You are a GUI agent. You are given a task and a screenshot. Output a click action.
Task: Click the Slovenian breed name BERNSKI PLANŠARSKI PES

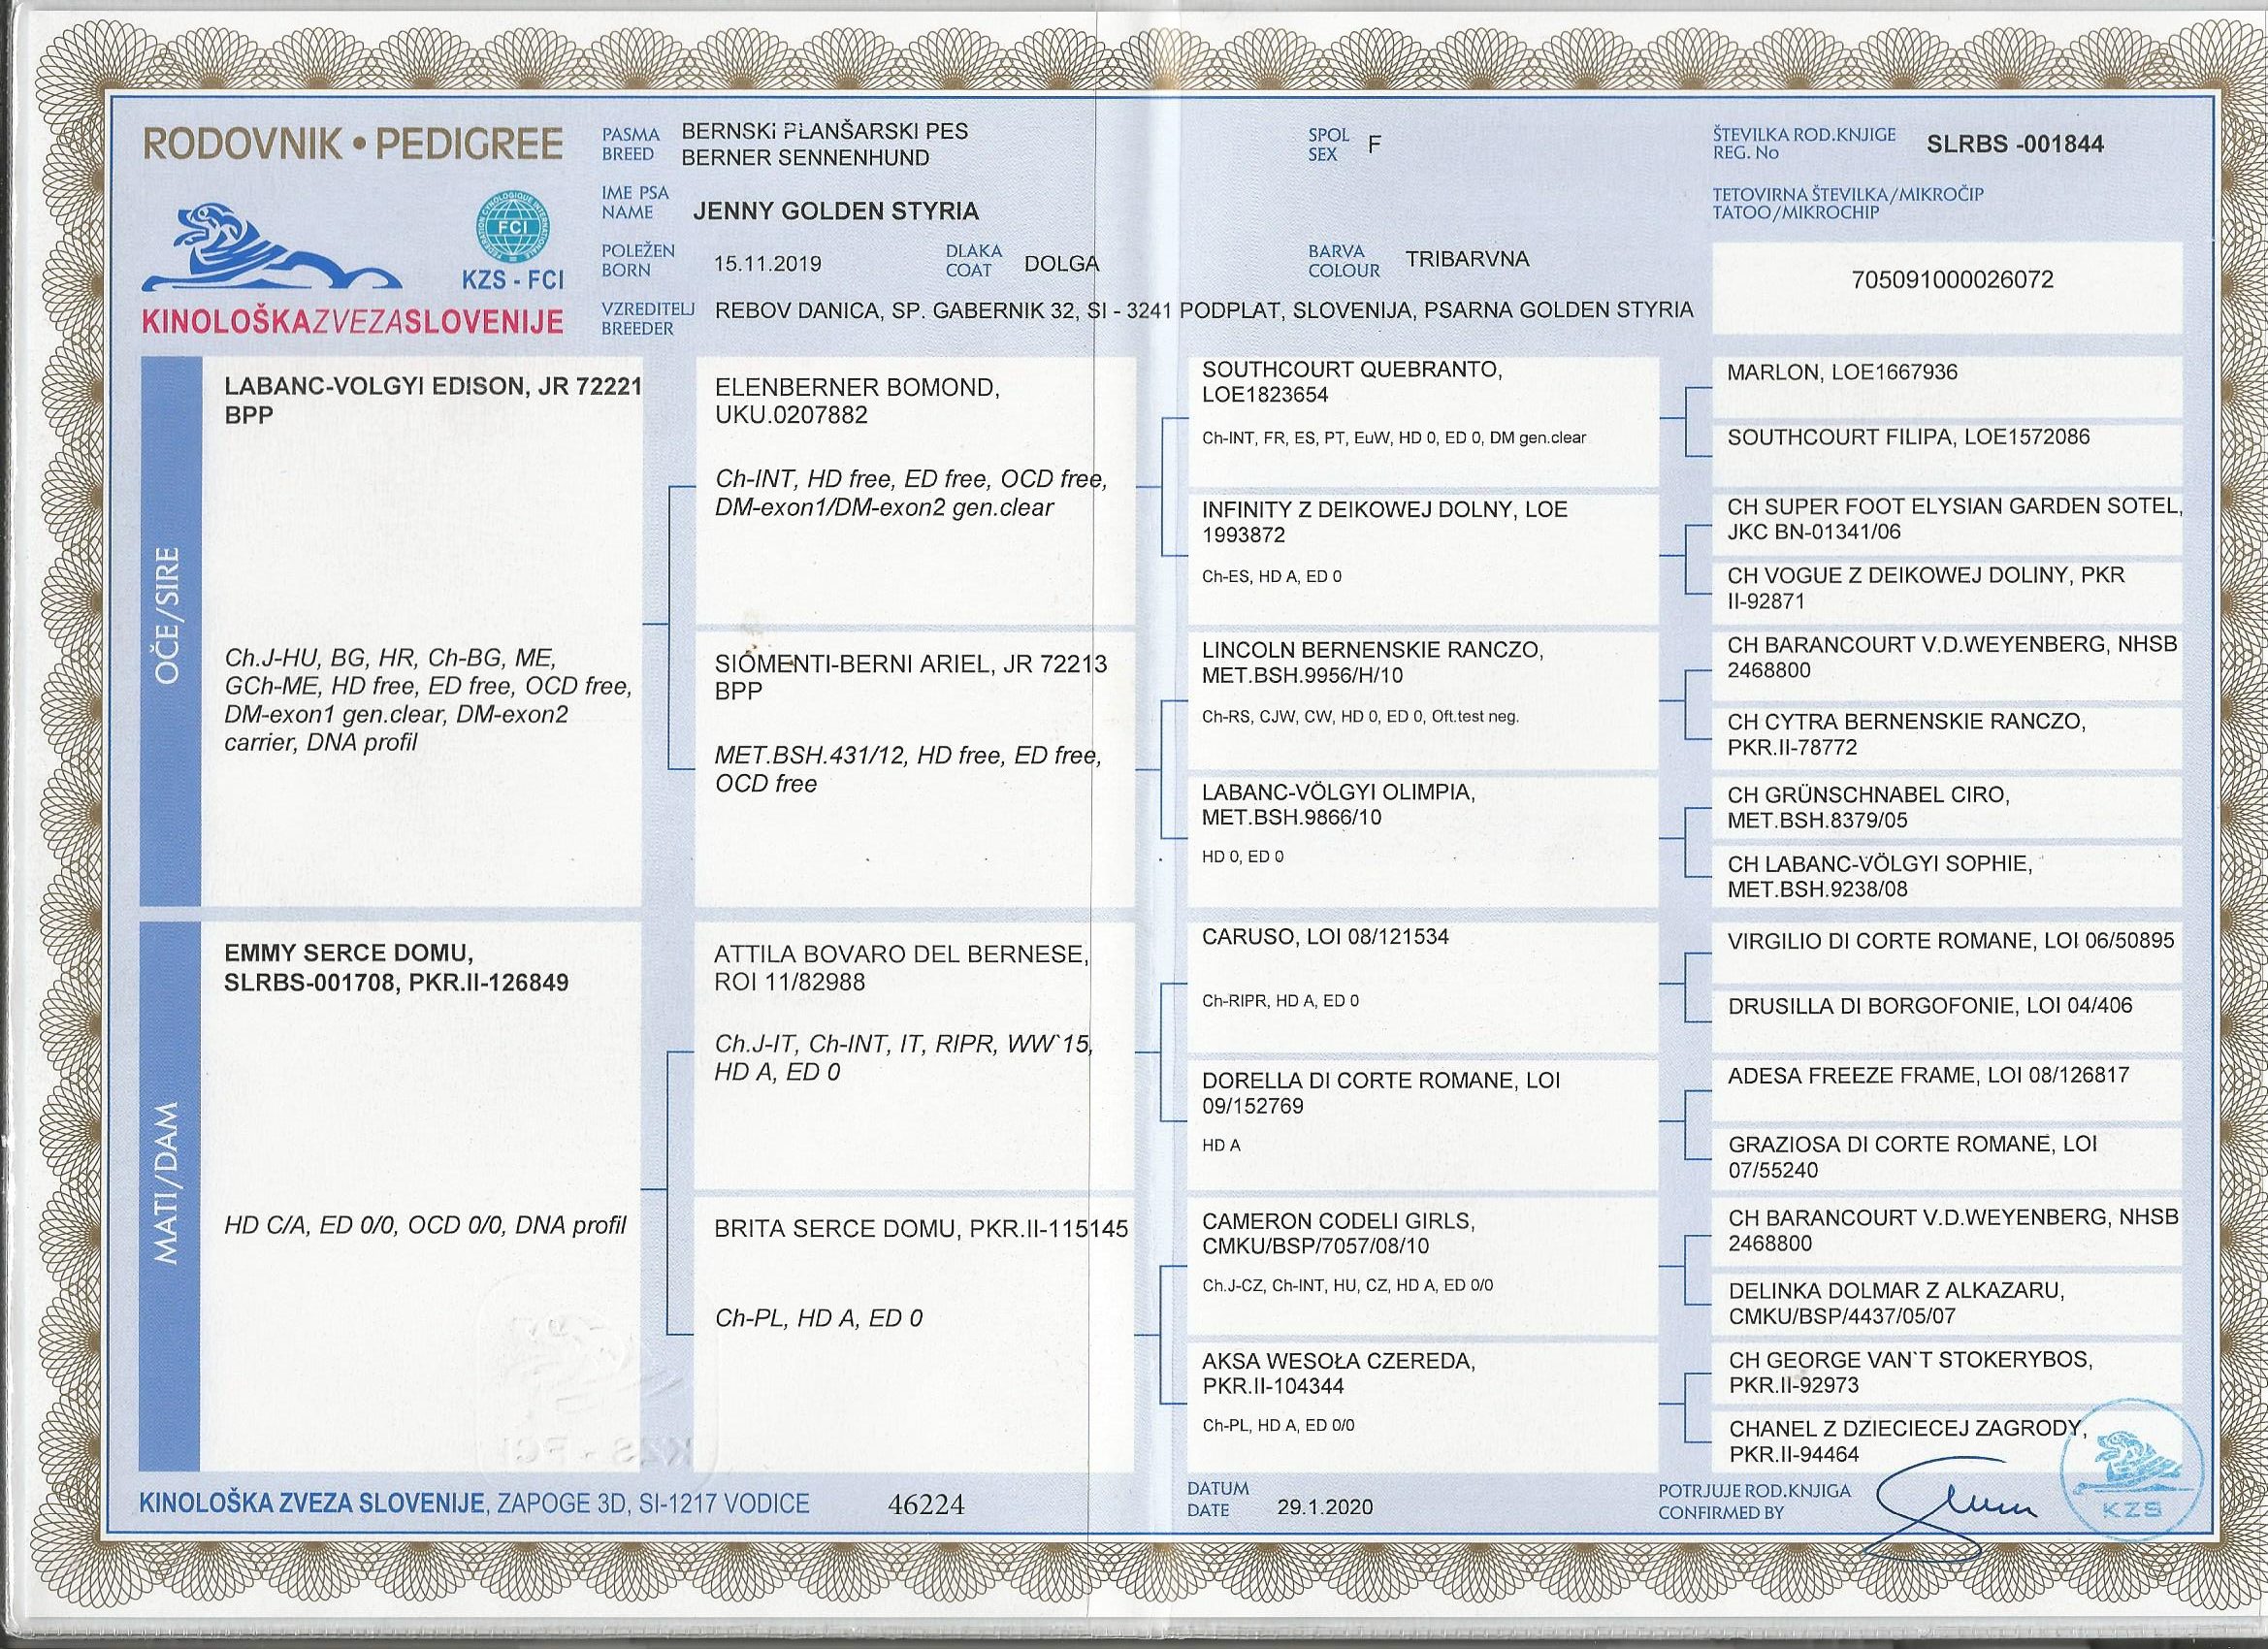click(x=824, y=130)
